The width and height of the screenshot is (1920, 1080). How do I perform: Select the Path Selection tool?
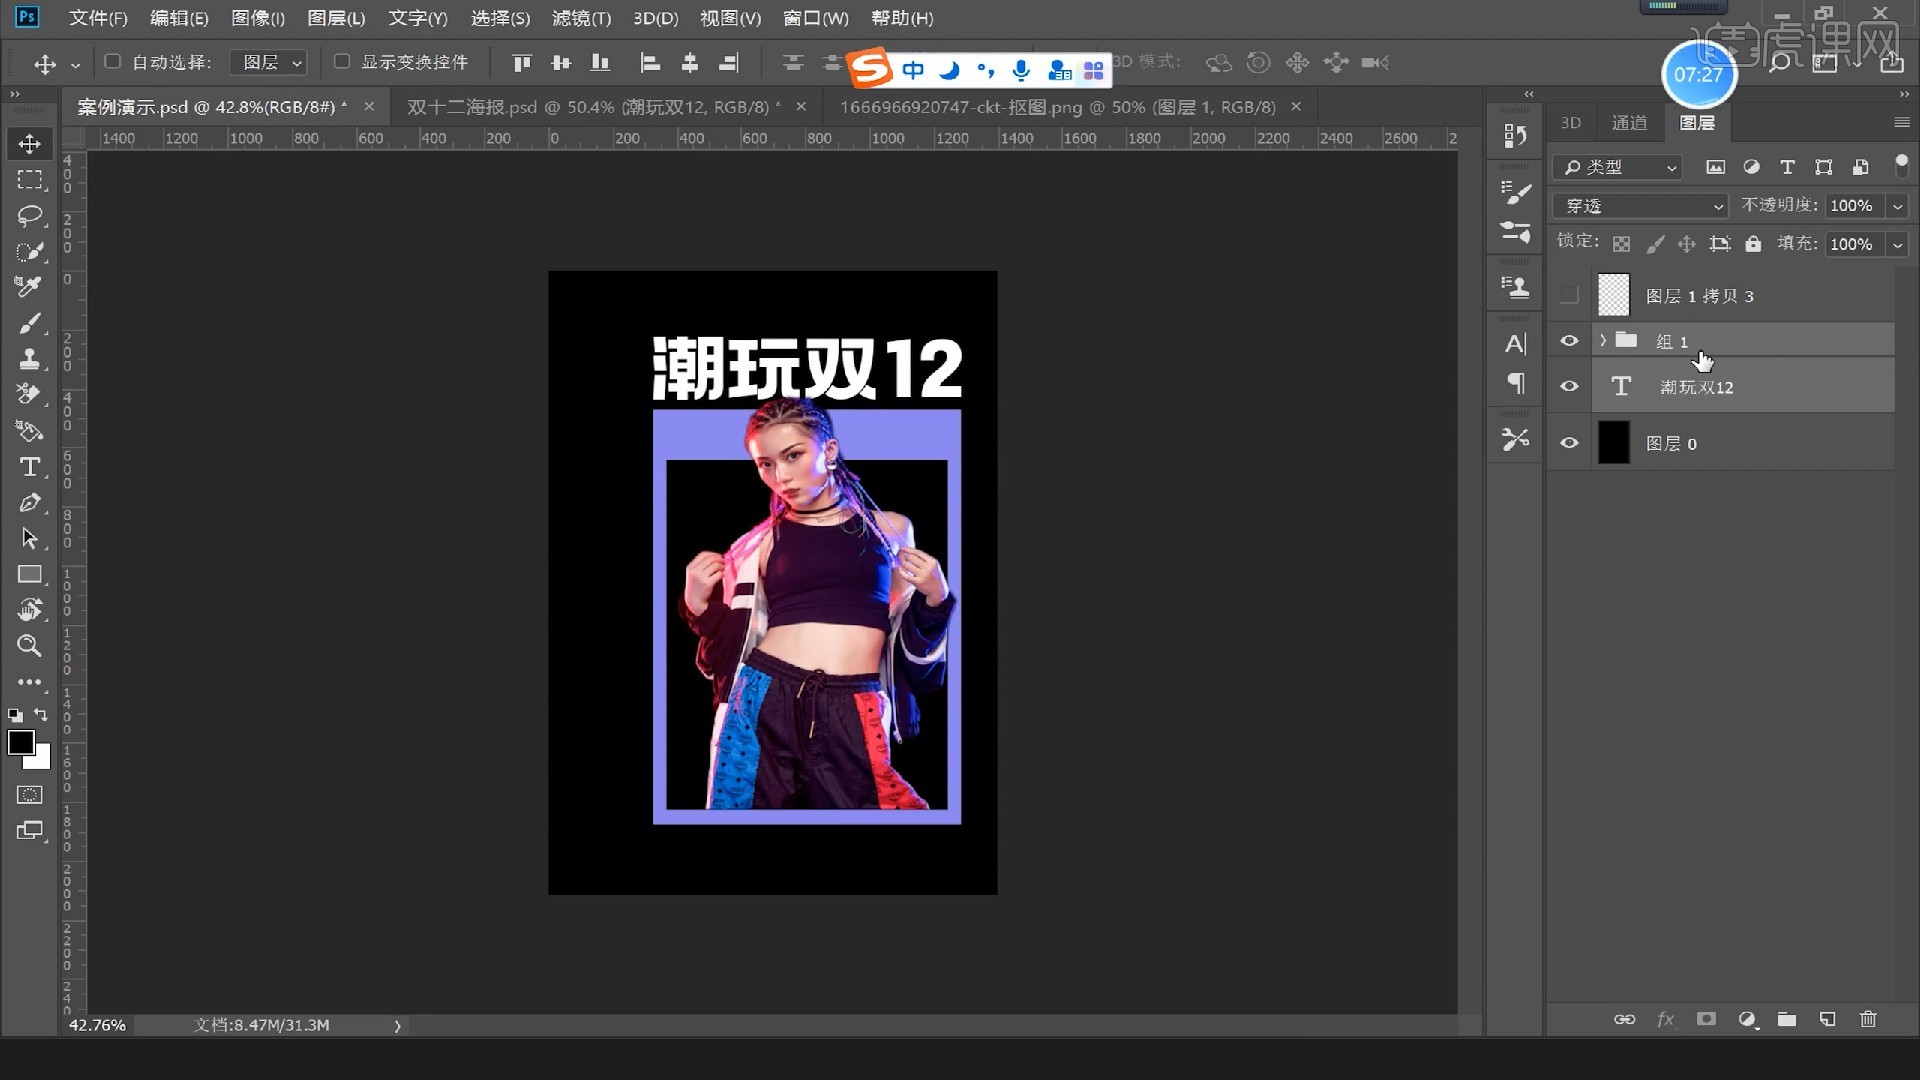point(29,538)
